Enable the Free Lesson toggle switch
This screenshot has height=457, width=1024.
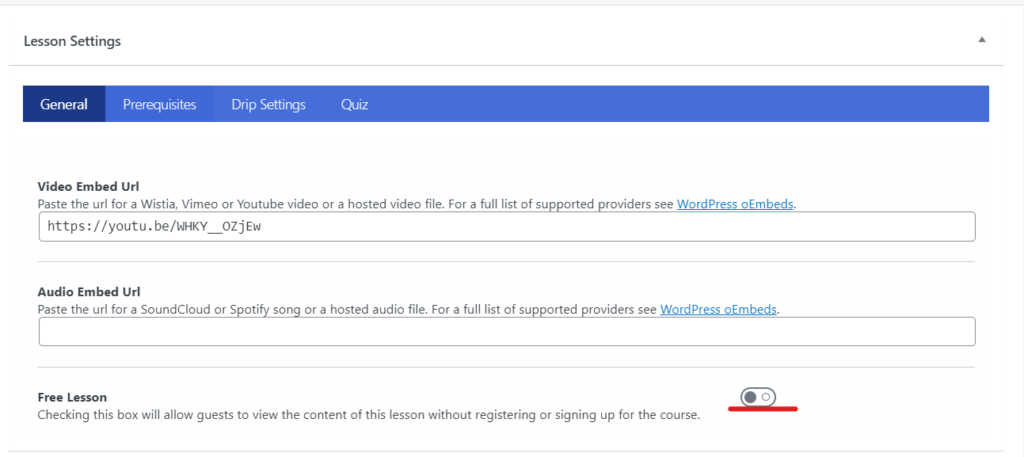pyautogui.click(x=758, y=397)
